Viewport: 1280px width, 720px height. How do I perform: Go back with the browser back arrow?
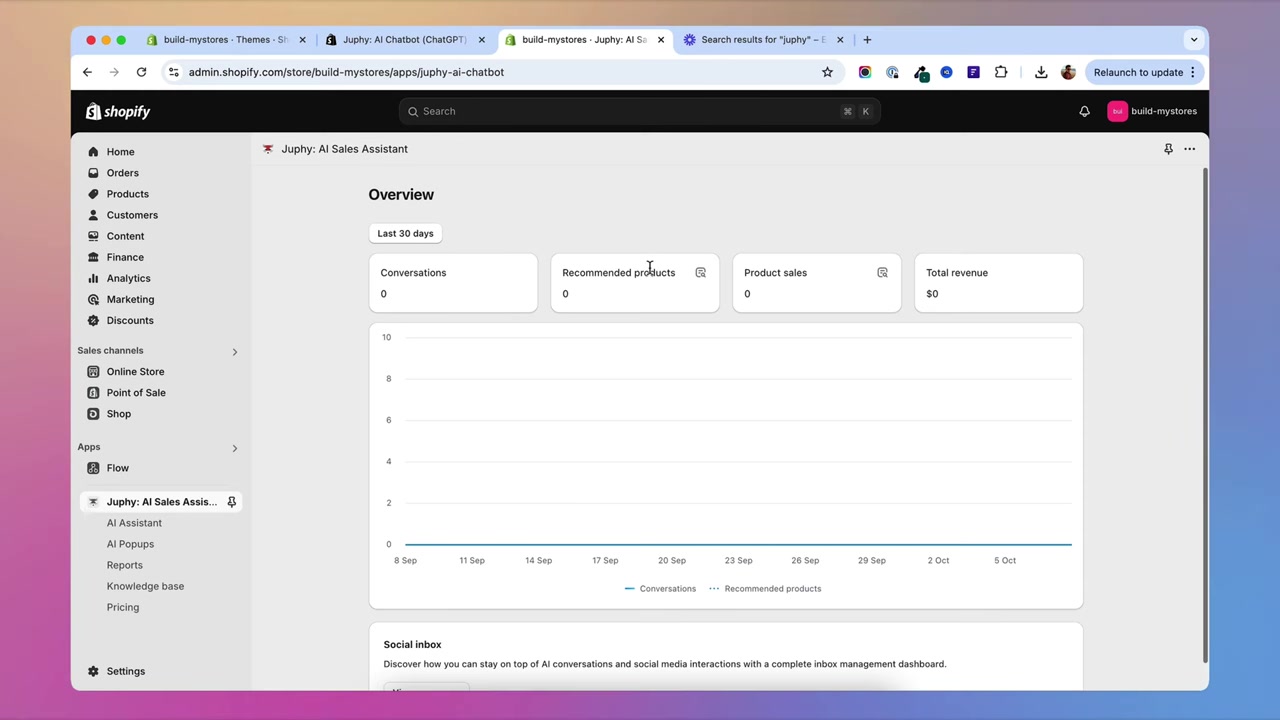87,72
